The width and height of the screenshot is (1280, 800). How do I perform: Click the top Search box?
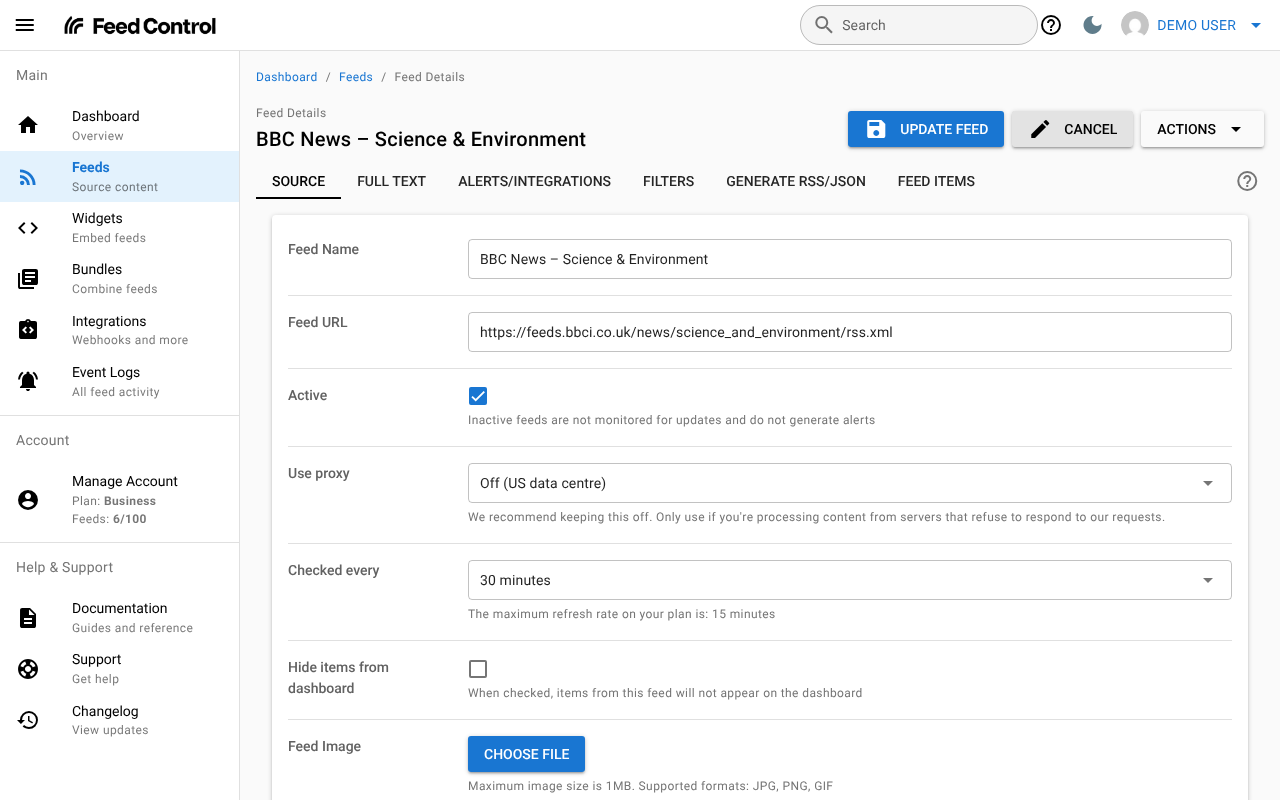[918, 25]
